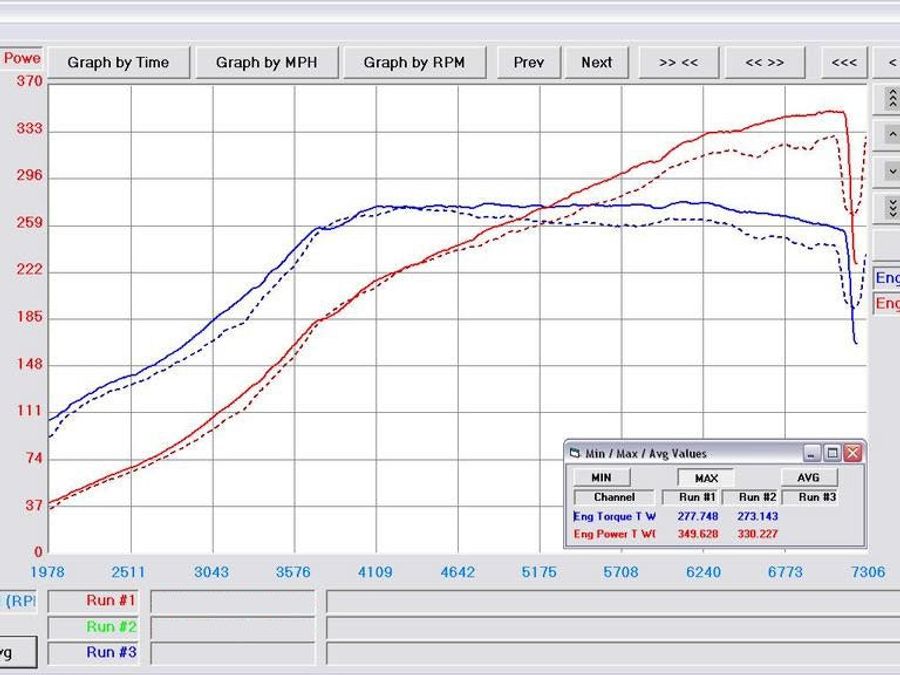Select the blue Run #3 label

(93, 653)
